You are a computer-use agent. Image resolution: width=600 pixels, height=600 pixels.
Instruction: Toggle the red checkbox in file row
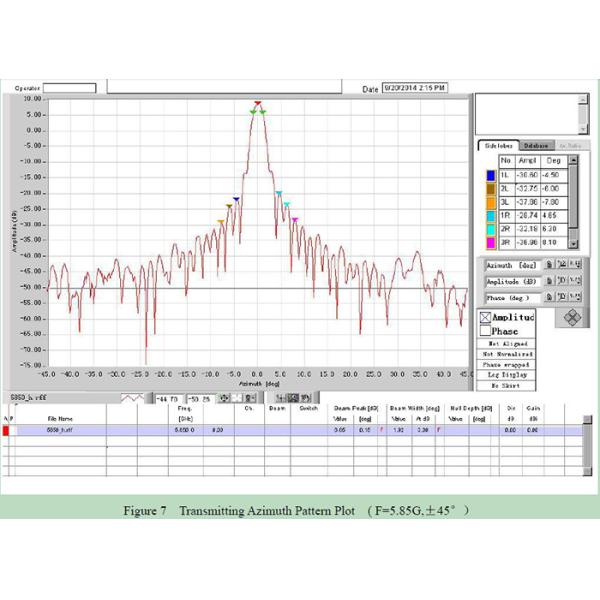click(x=5, y=430)
